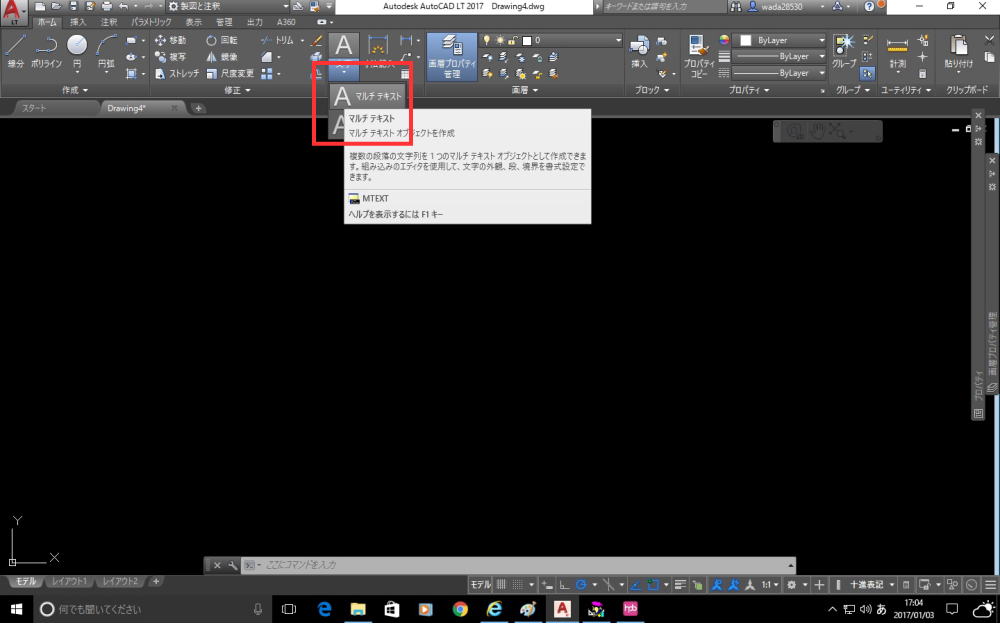Click the Mirror (鏡像) tool
Viewport: 1000px width, 625px height.
pyautogui.click(x=222, y=57)
